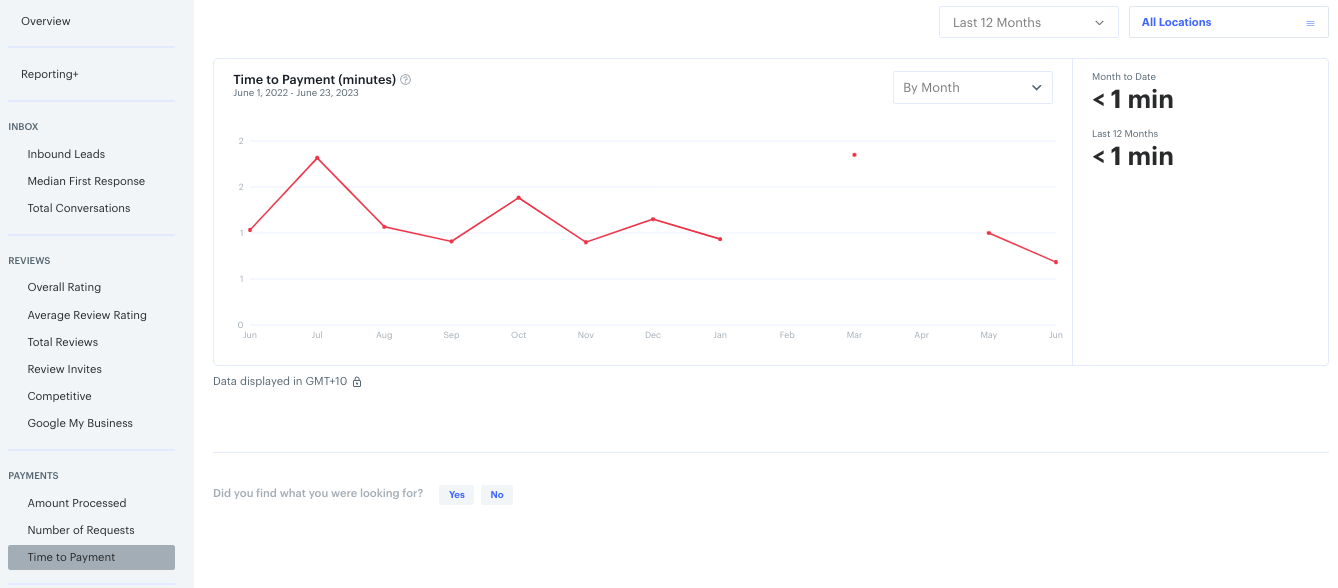Select the Competitive reviews section
Viewport: 1338px width, 588px height.
click(x=58, y=395)
